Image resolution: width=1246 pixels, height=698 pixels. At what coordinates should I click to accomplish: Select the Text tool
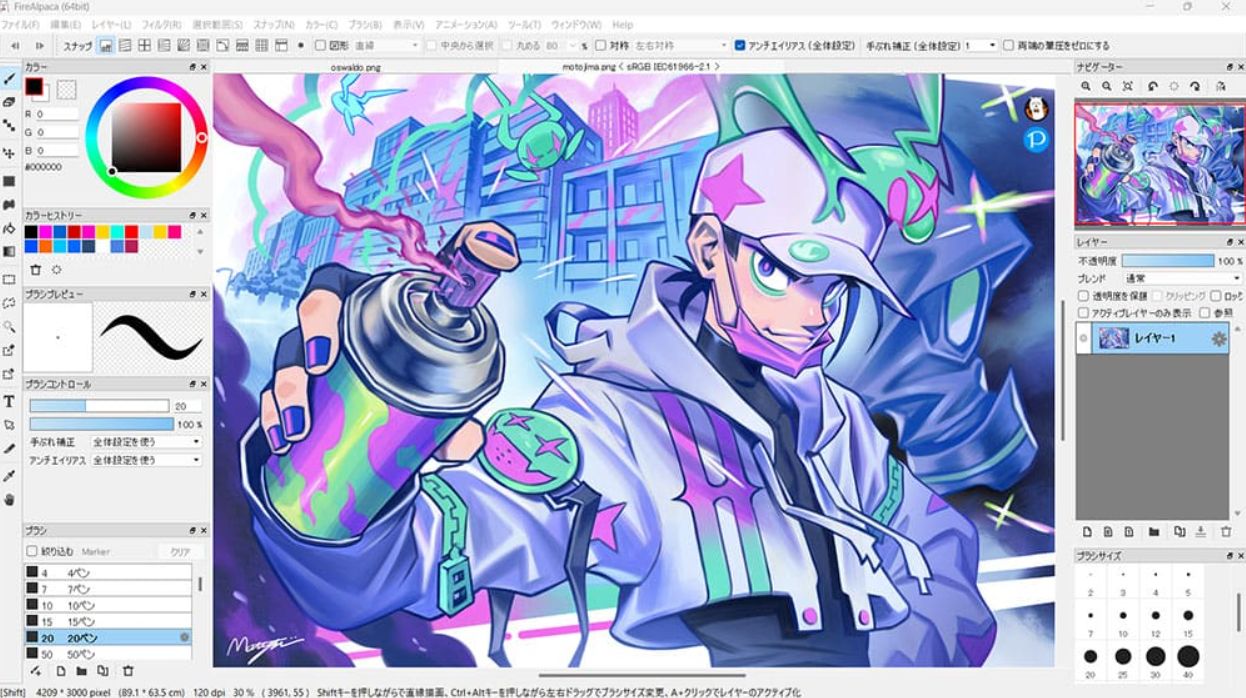point(10,401)
